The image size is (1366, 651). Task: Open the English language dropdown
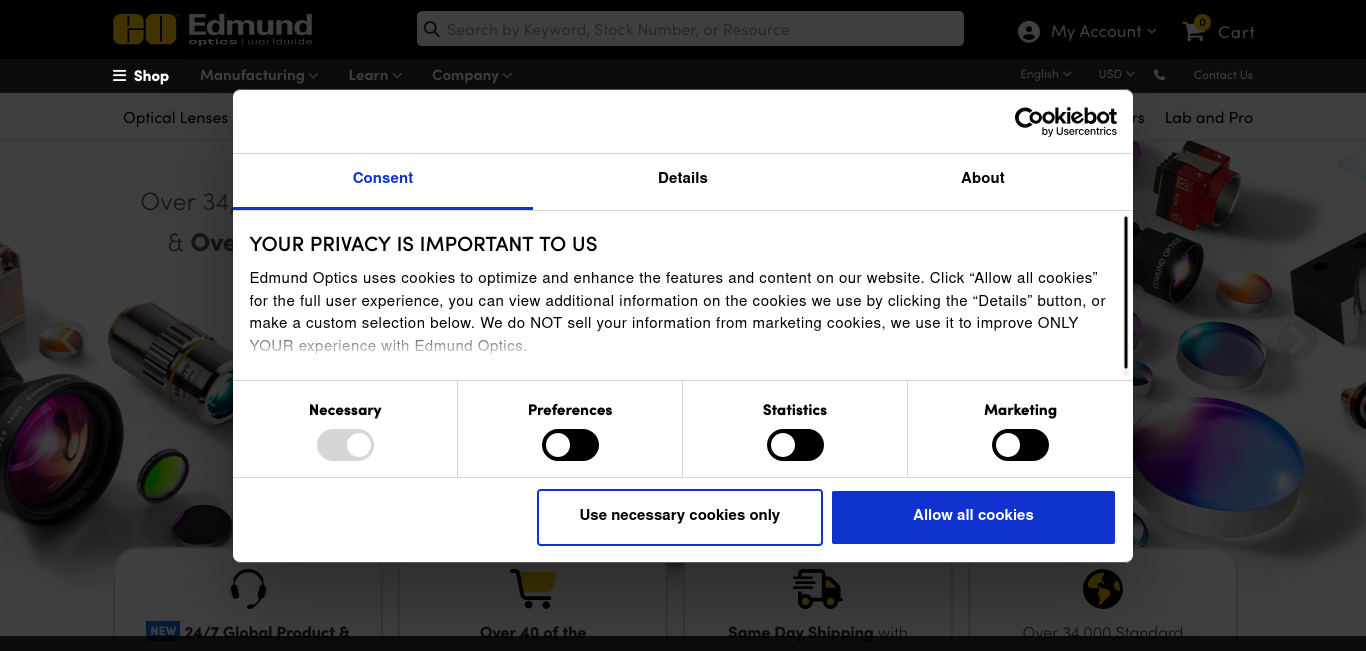tap(1046, 74)
